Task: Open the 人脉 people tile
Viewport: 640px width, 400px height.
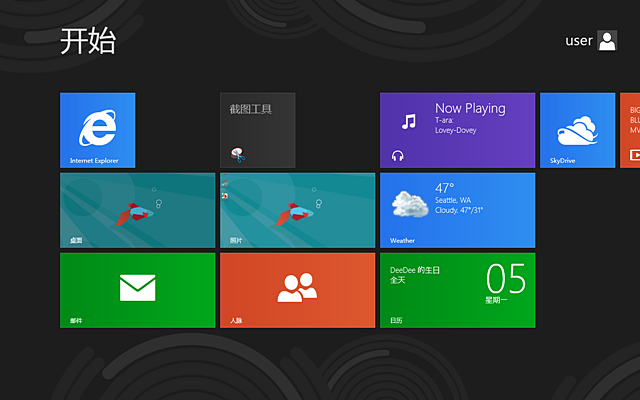Action: [x=298, y=290]
